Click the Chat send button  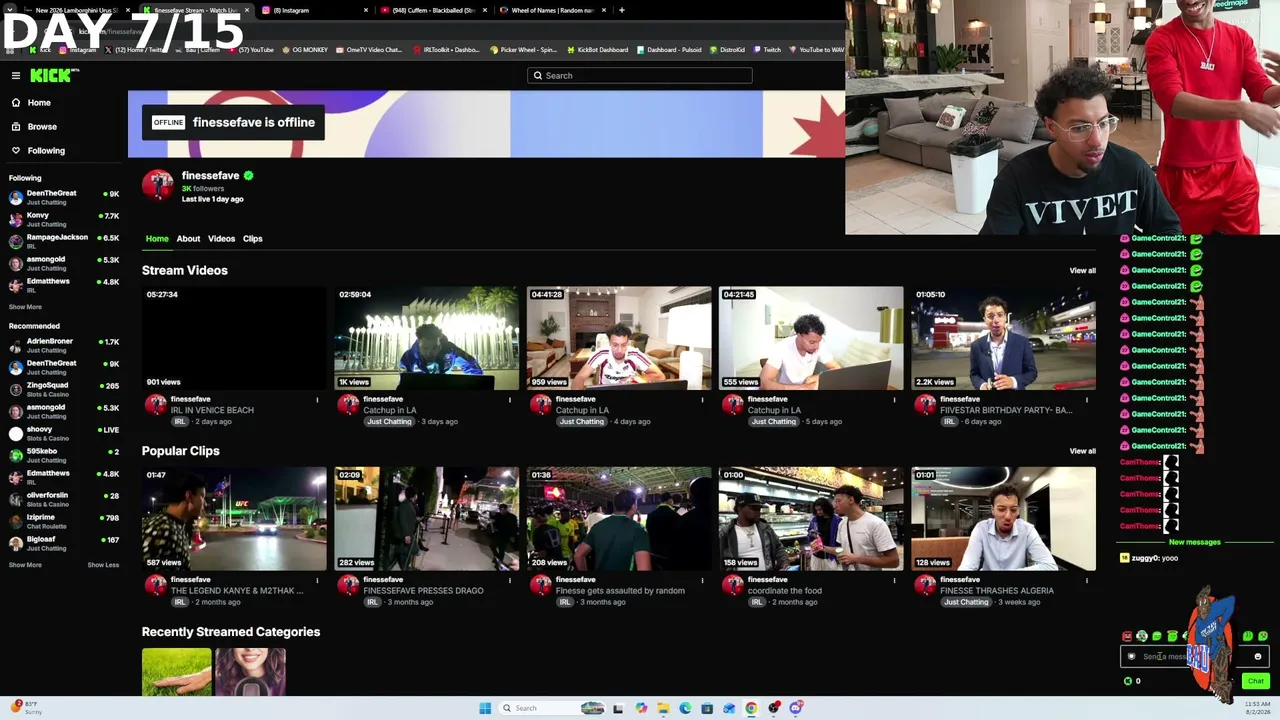point(1255,681)
